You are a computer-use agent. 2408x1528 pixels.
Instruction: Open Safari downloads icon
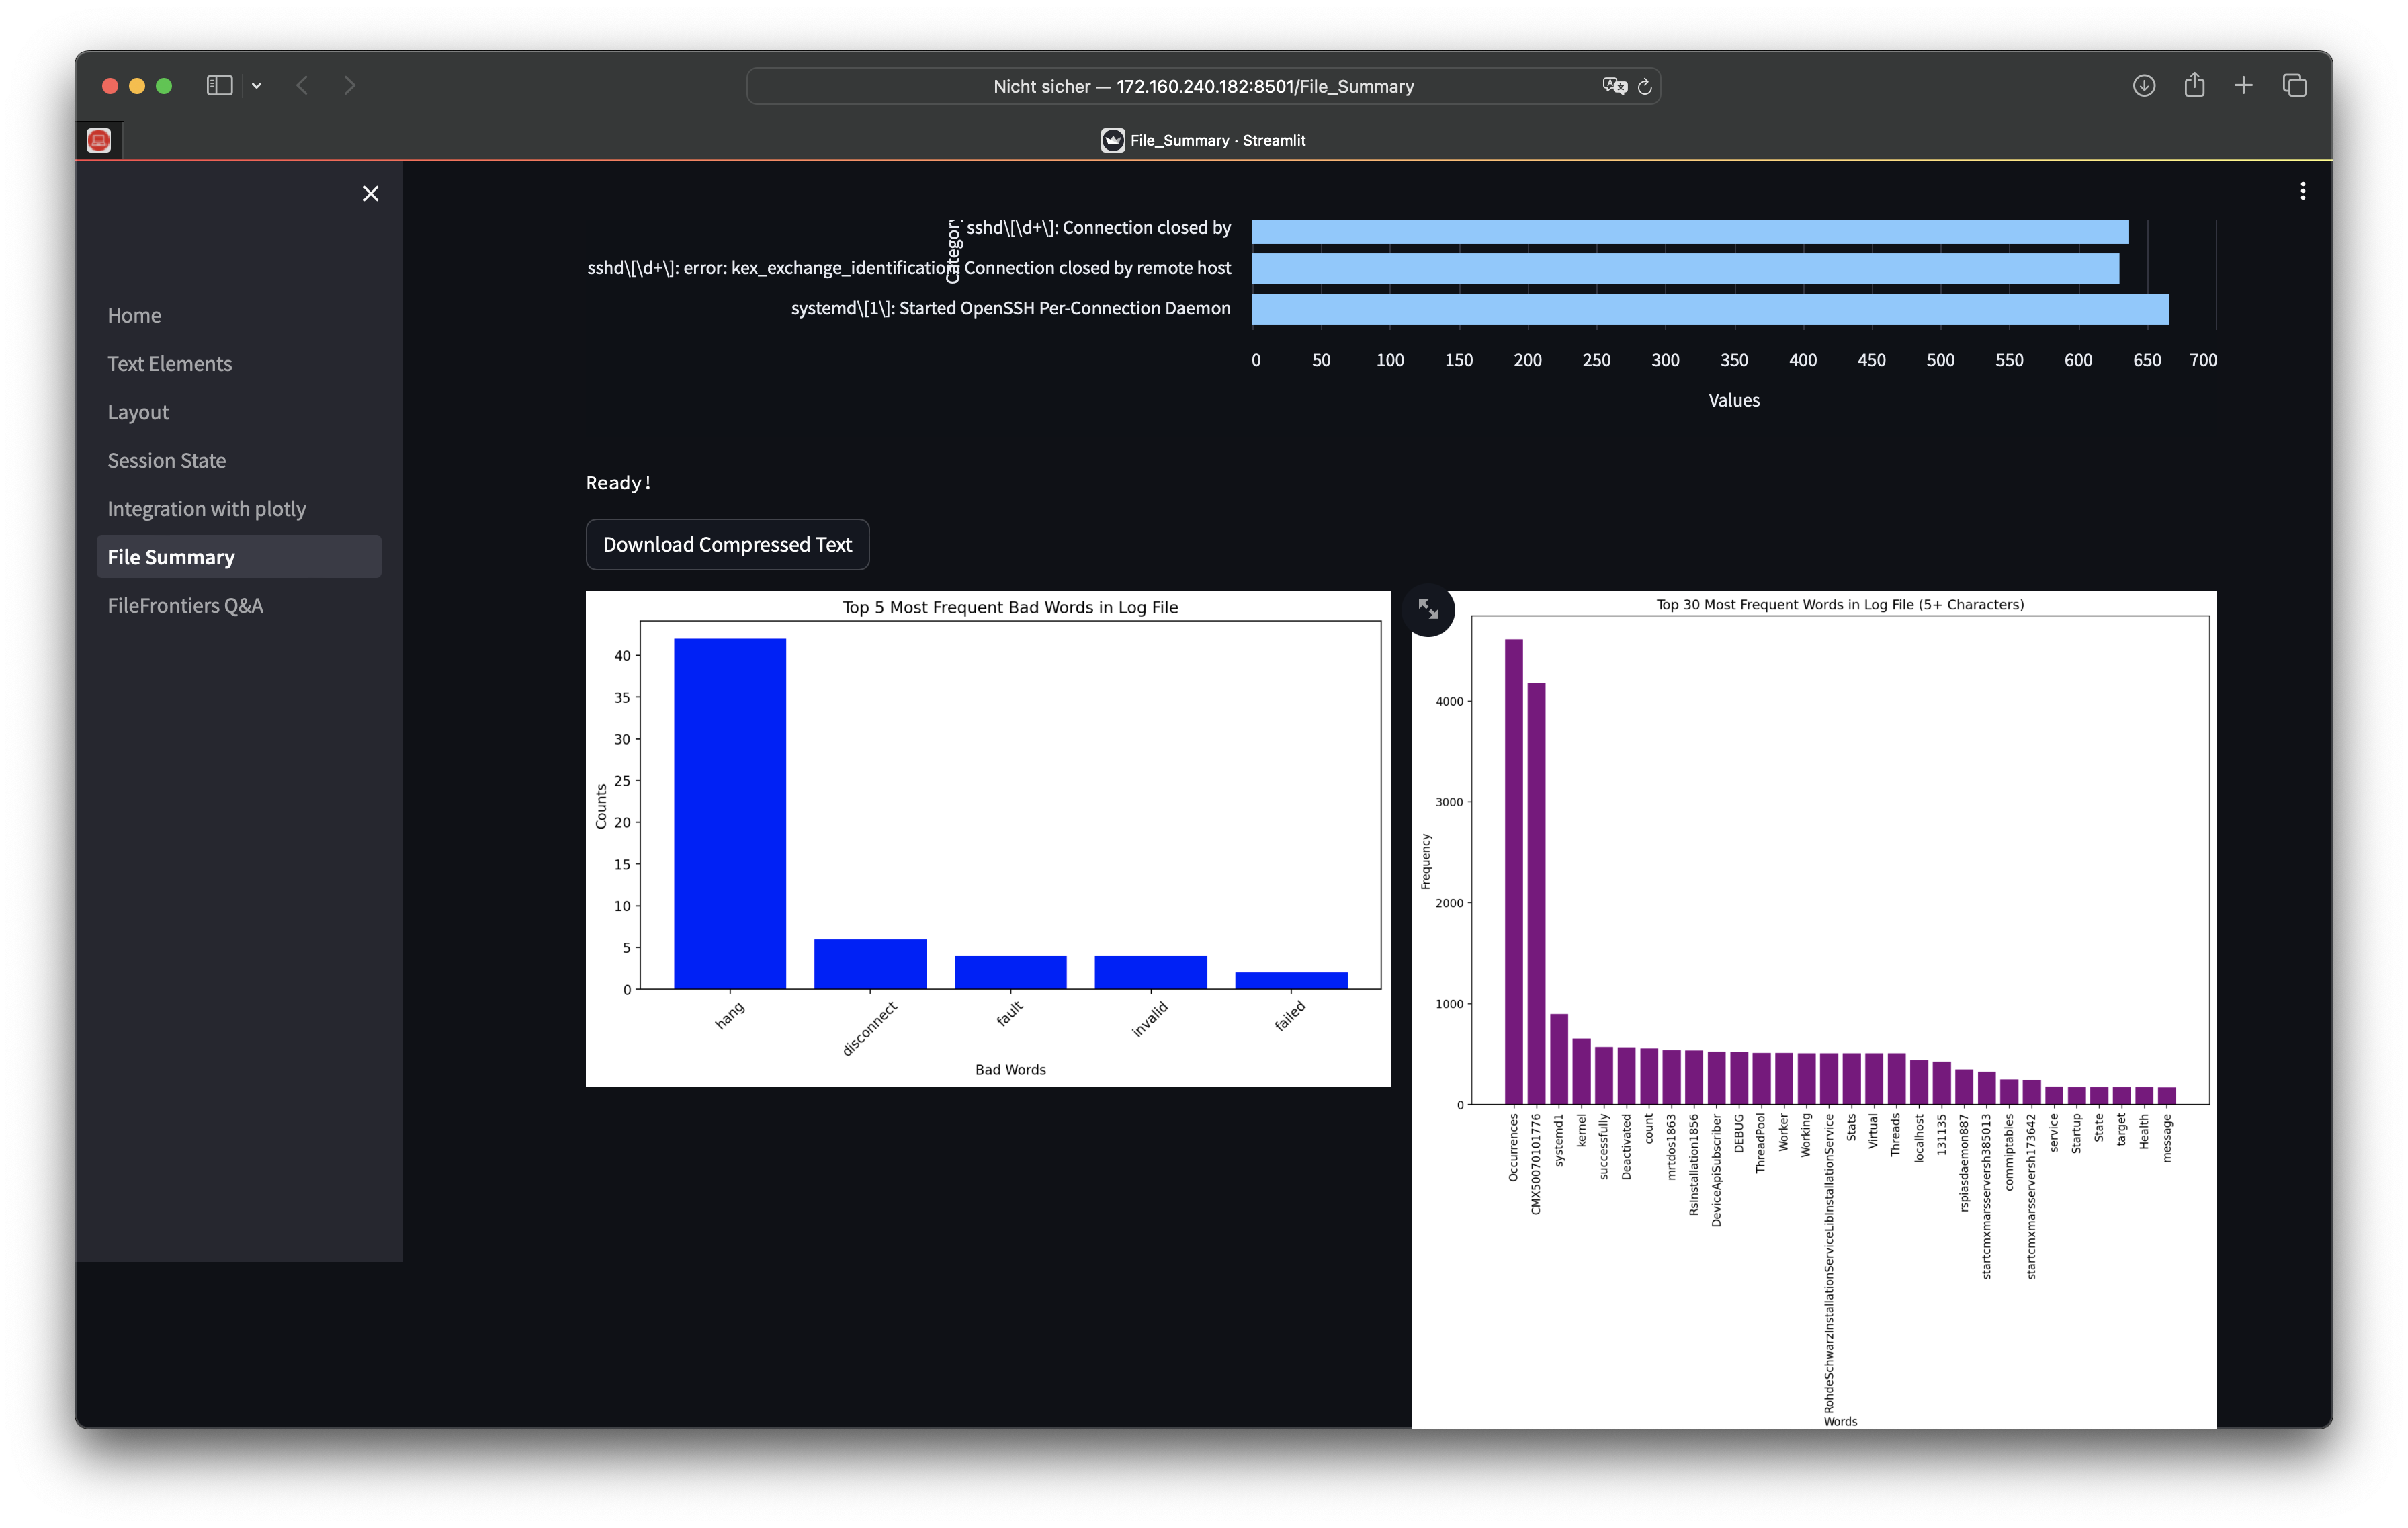coord(2143,86)
